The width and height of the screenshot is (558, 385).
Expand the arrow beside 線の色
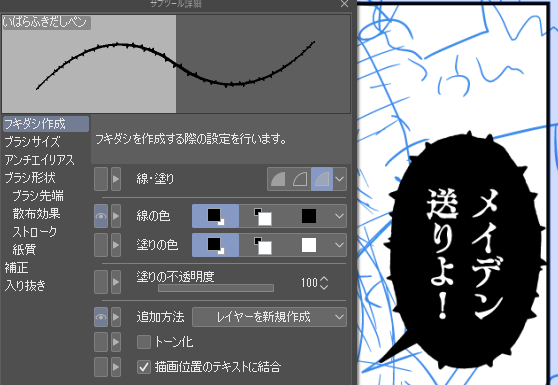click(x=116, y=216)
